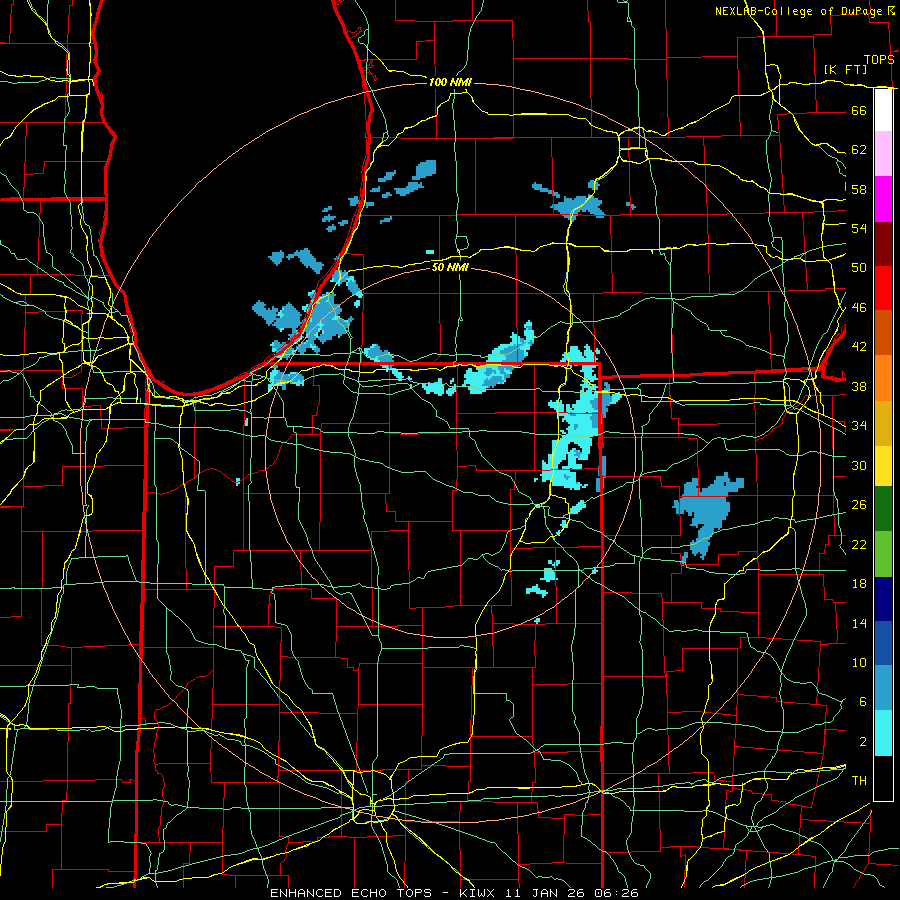Image resolution: width=900 pixels, height=900 pixels.
Task: Click the '46' legend scale value
Action: [859, 308]
